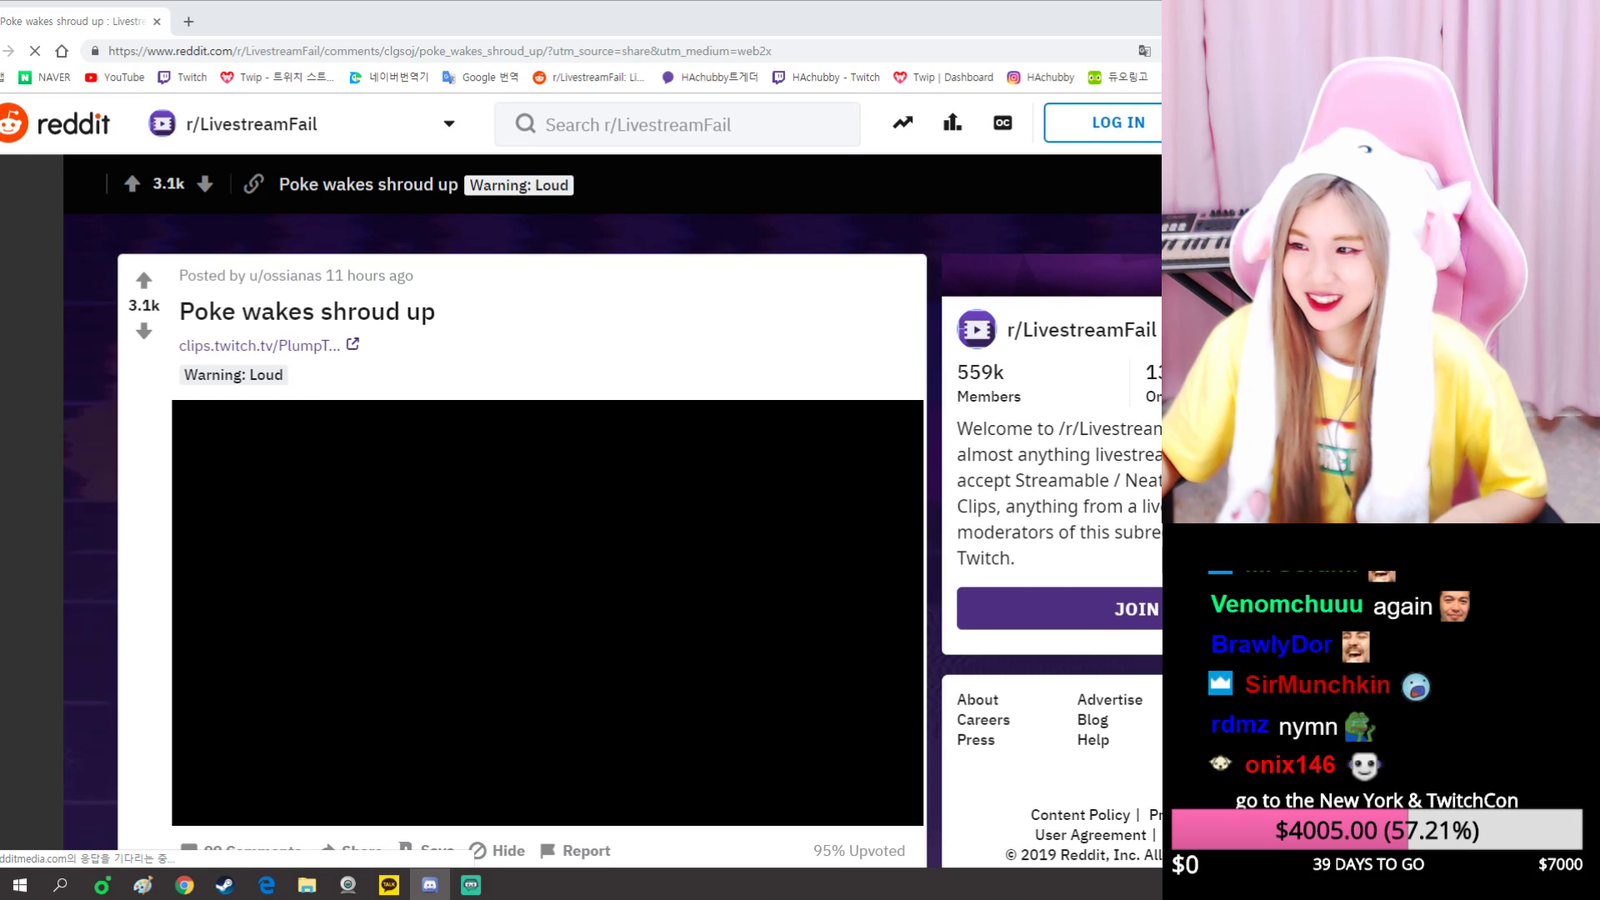Screen dimensions: 1600x900
Task: Hide this post
Action: coord(497,851)
